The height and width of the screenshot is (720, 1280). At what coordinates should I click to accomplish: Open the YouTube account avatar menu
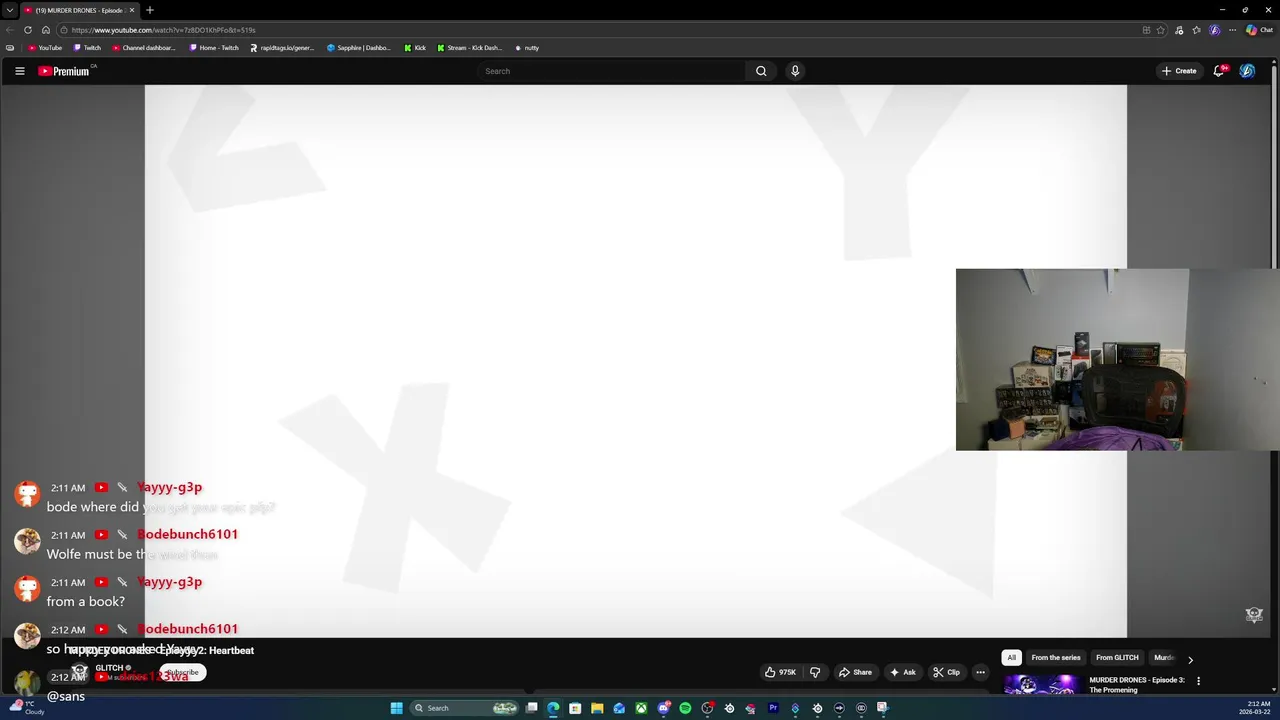[1247, 71]
